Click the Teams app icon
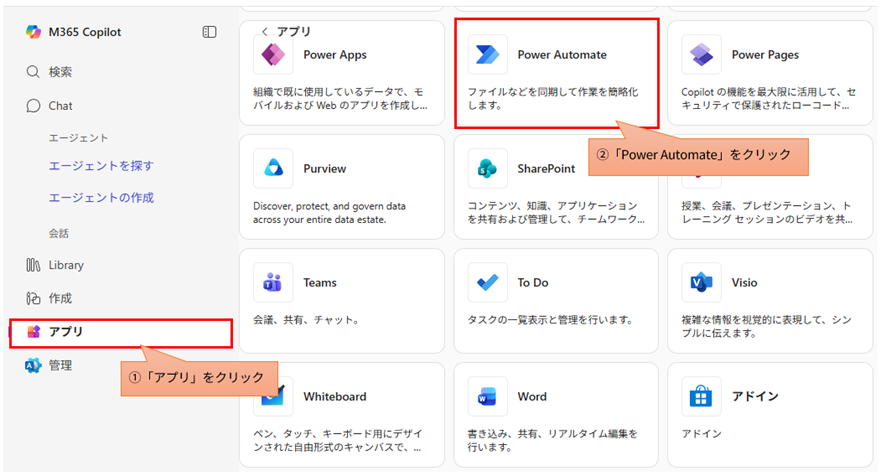 pyautogui.click(x=273, y=282)
